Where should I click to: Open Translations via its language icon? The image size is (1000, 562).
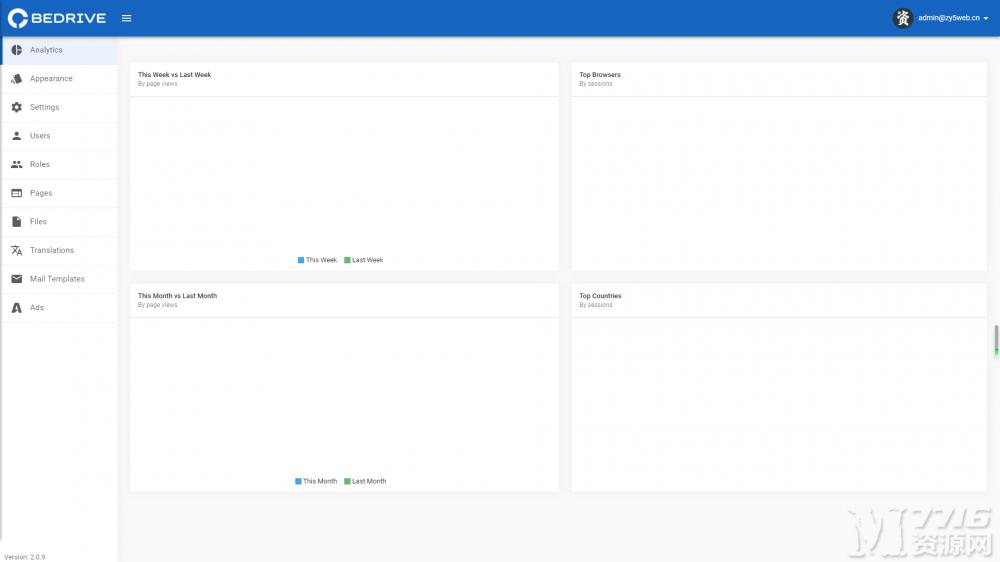click(17, 250)
